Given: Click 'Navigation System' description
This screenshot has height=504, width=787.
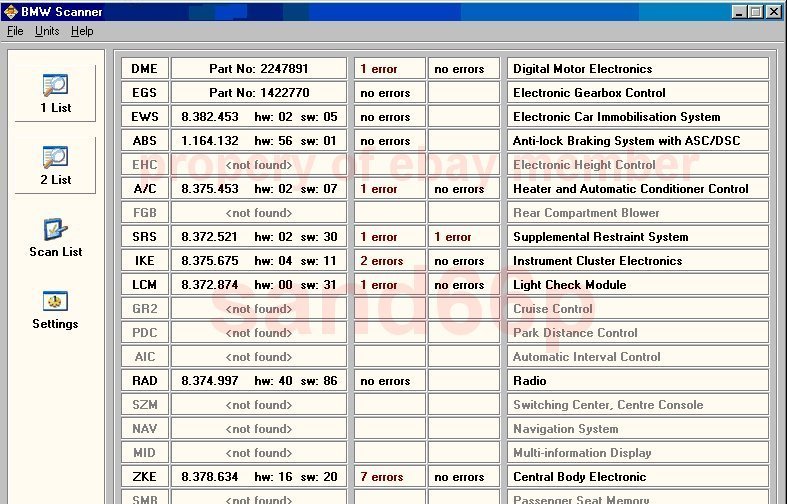Looking at the screenshot, I should click(638, 429).
